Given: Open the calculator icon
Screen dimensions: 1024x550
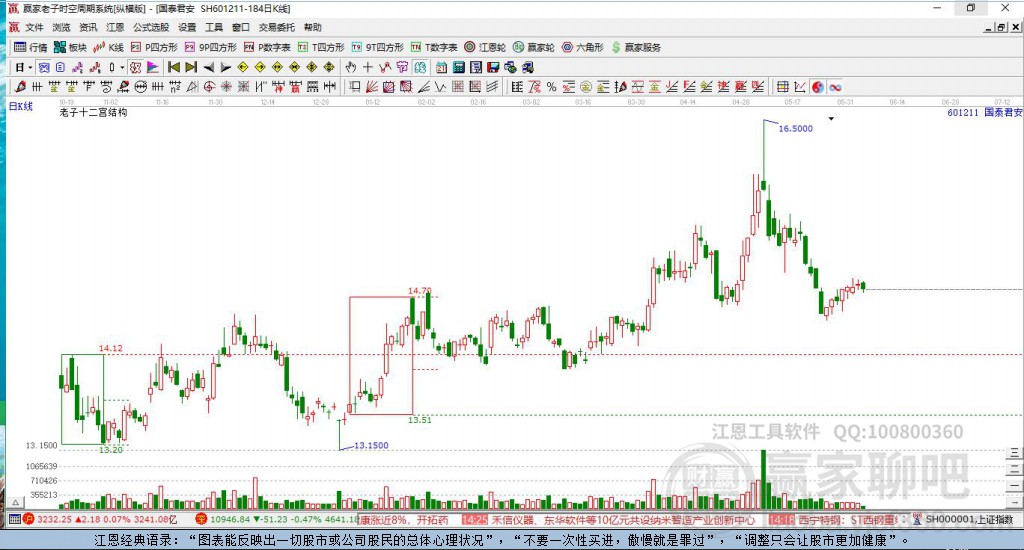Looking at the screenshot, I should click(x=458, y=67).
